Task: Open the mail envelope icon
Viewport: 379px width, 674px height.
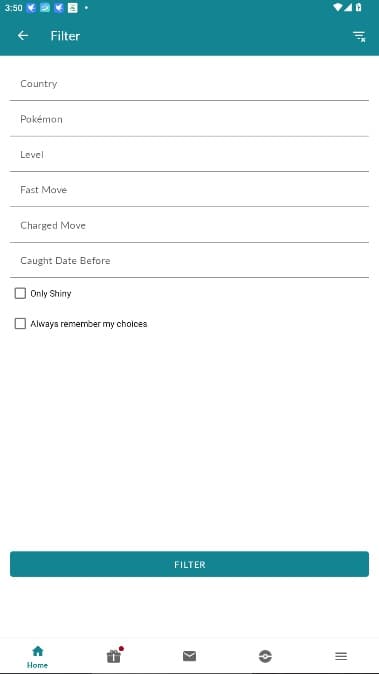Action: point(190,656)
